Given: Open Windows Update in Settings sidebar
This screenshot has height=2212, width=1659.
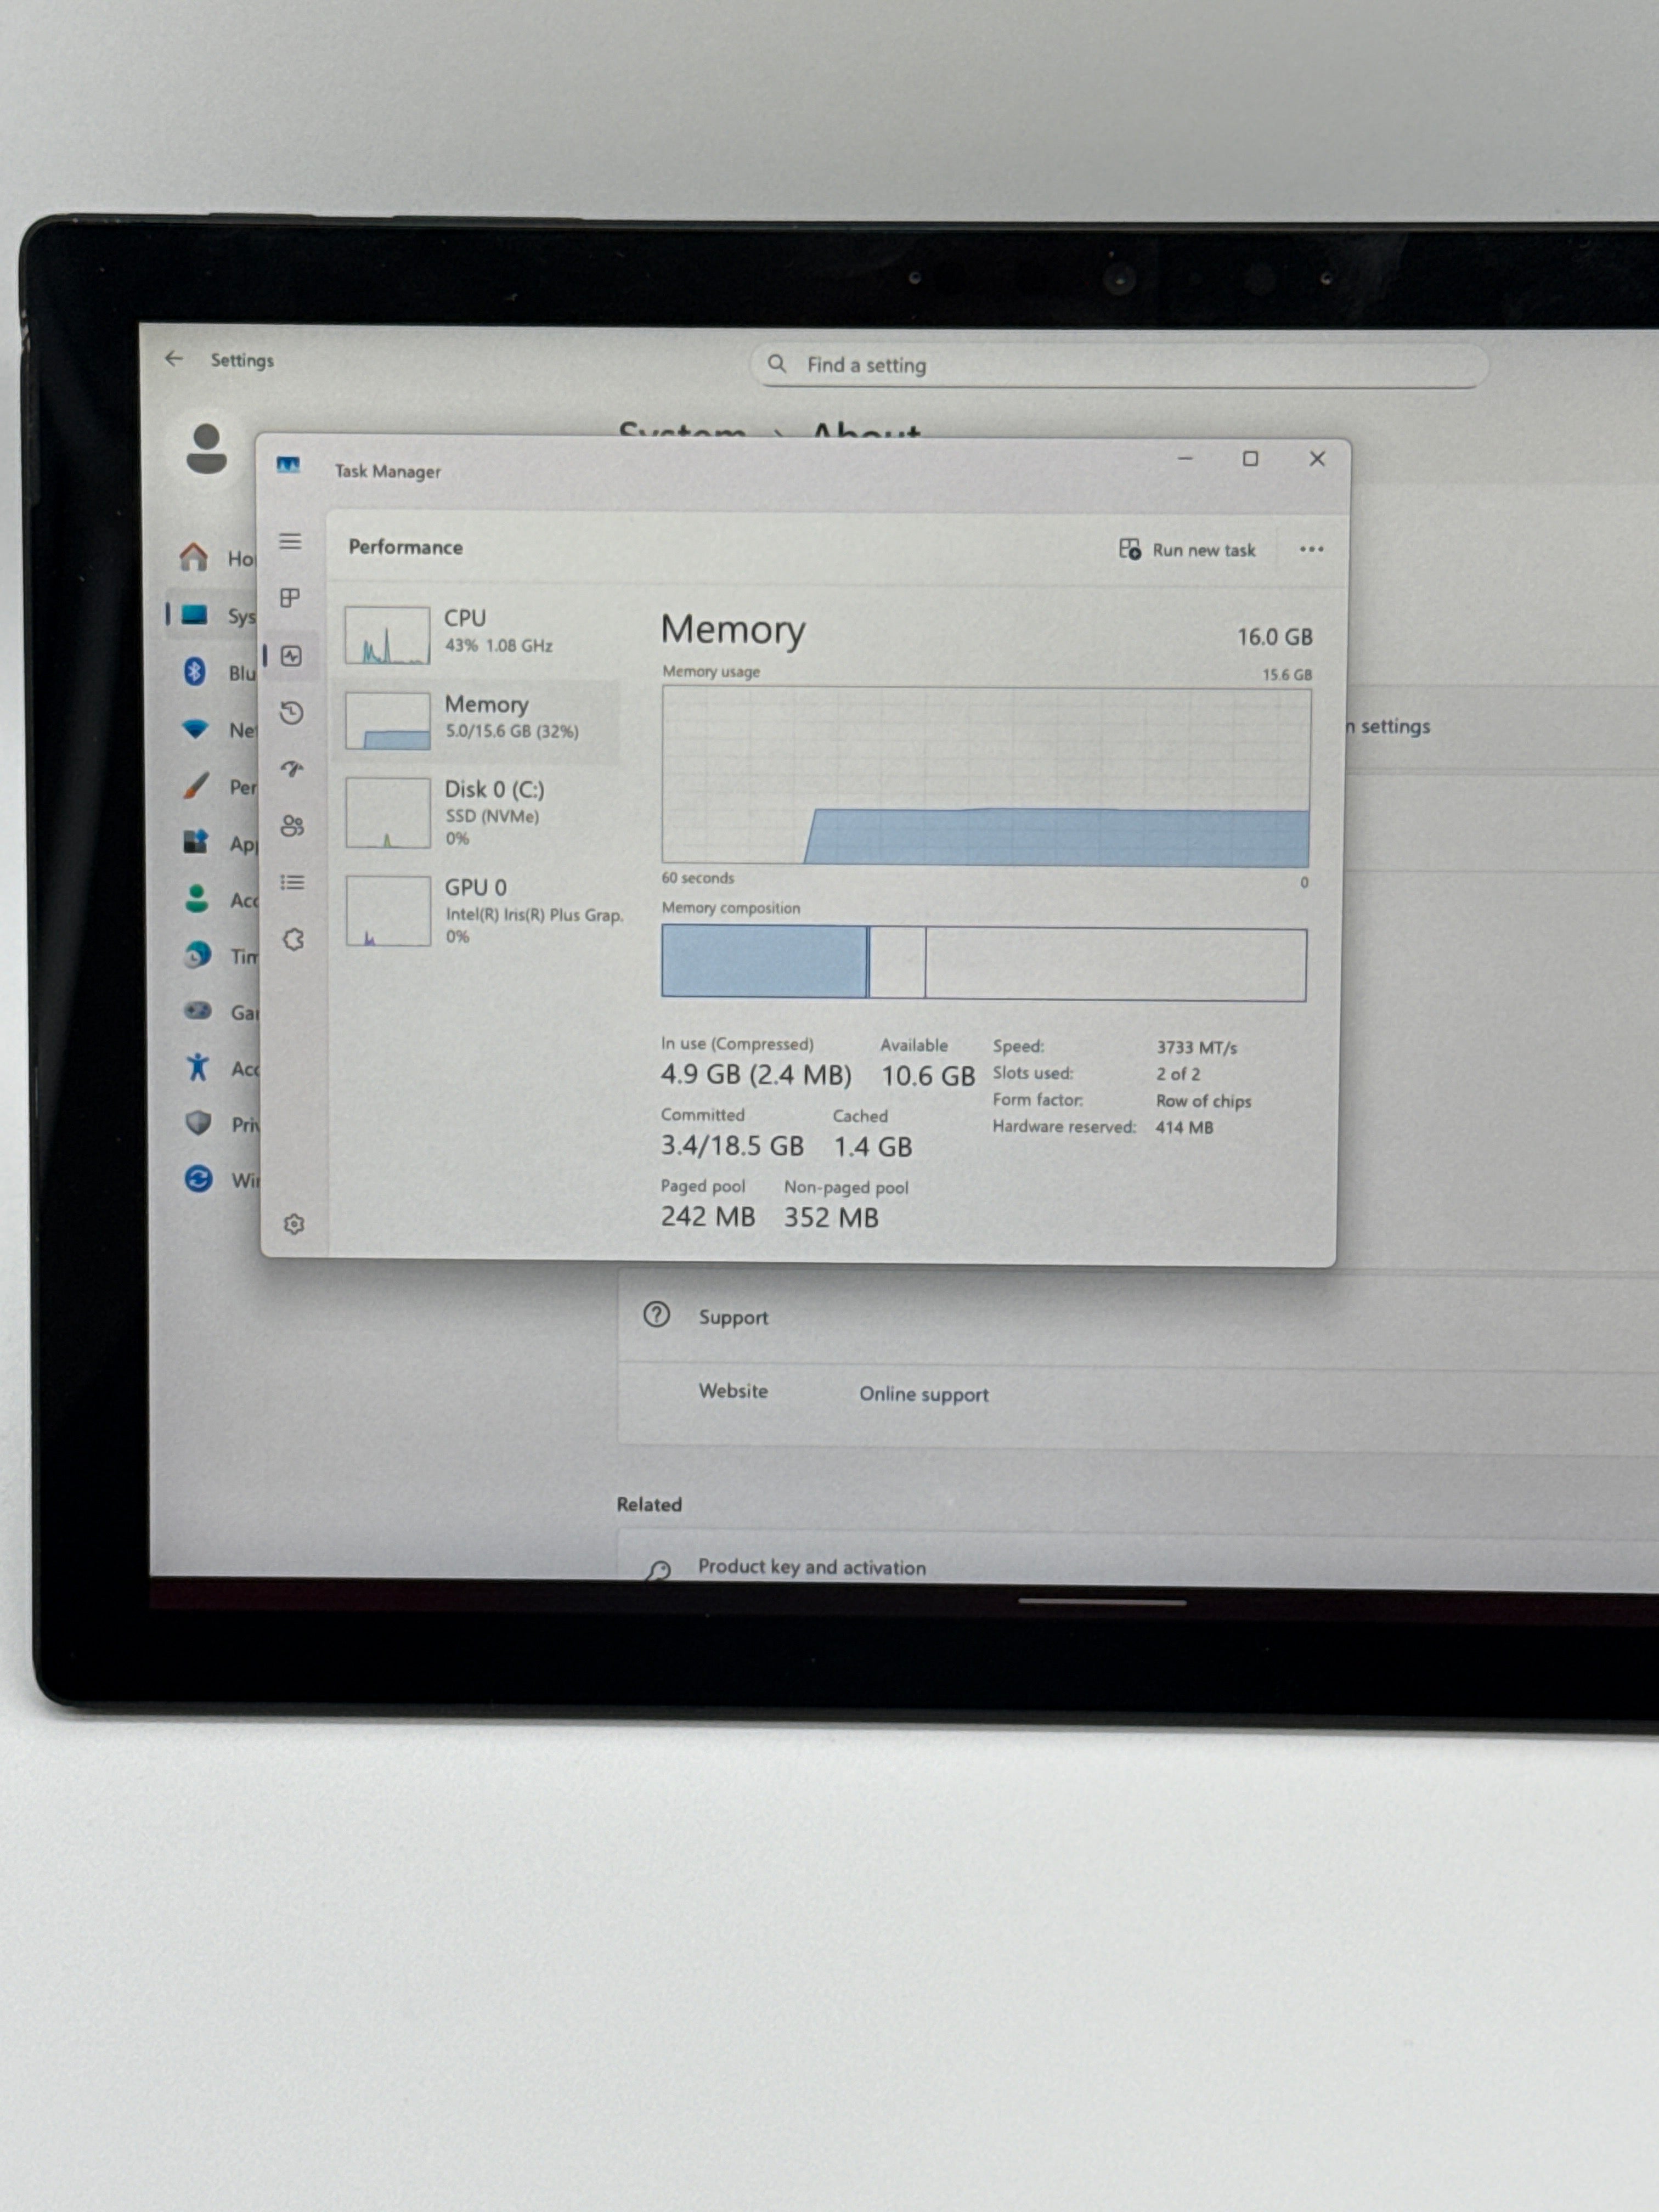Looking at the screenshot, I should [x=222, y=1179].
